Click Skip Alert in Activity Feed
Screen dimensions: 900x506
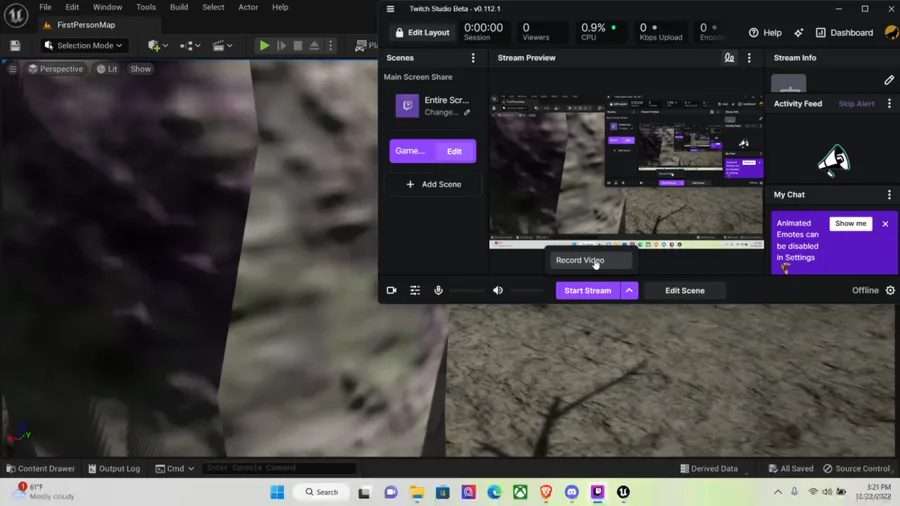856,104
